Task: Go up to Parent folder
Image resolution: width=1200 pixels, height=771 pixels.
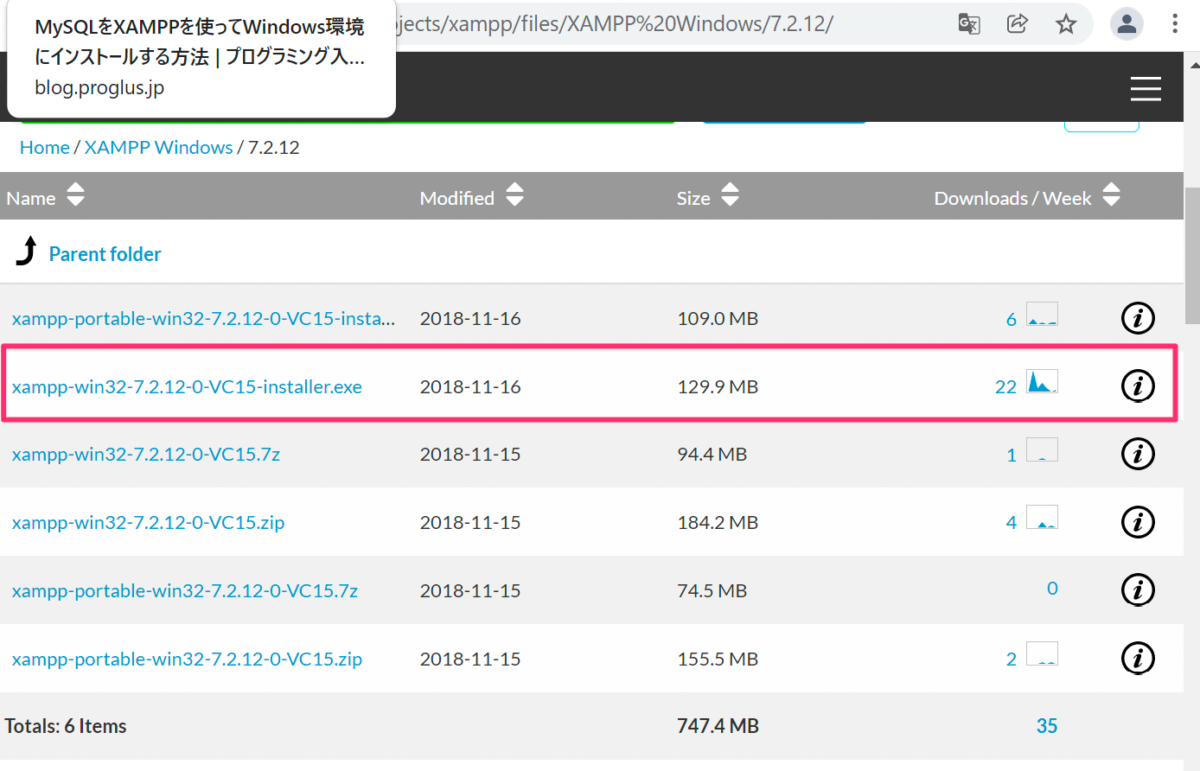Action: (104, 254)
